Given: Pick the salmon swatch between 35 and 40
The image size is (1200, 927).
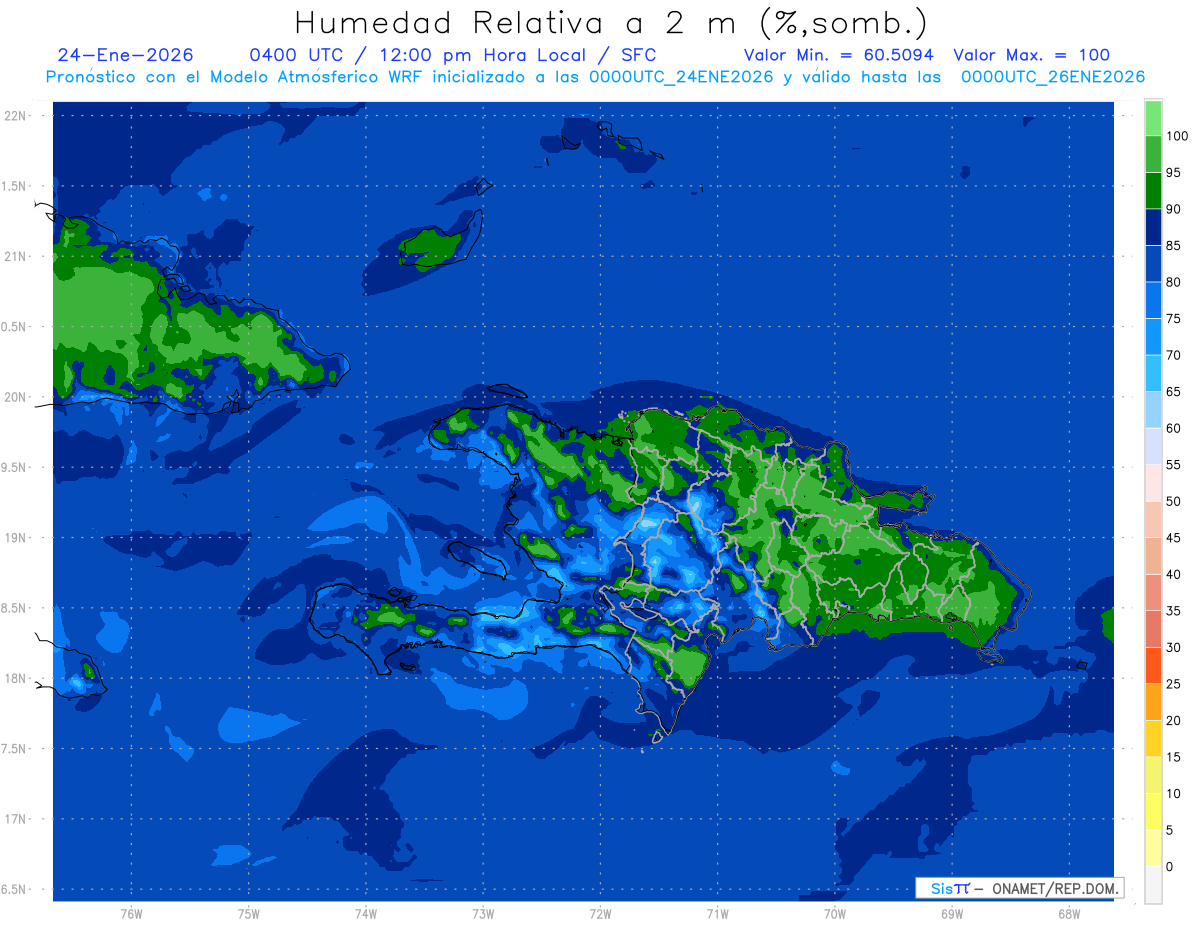Looking at the screenshot, I should 1153,592.
